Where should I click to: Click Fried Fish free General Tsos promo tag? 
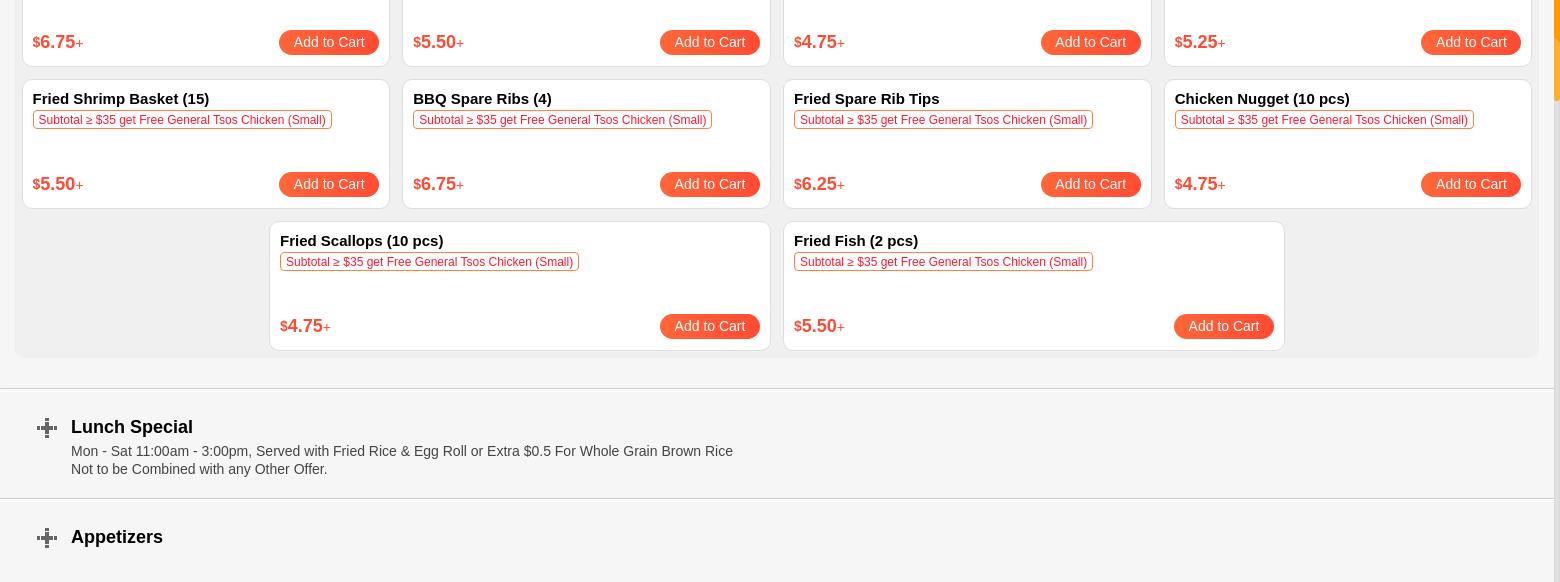coord(943,262)
